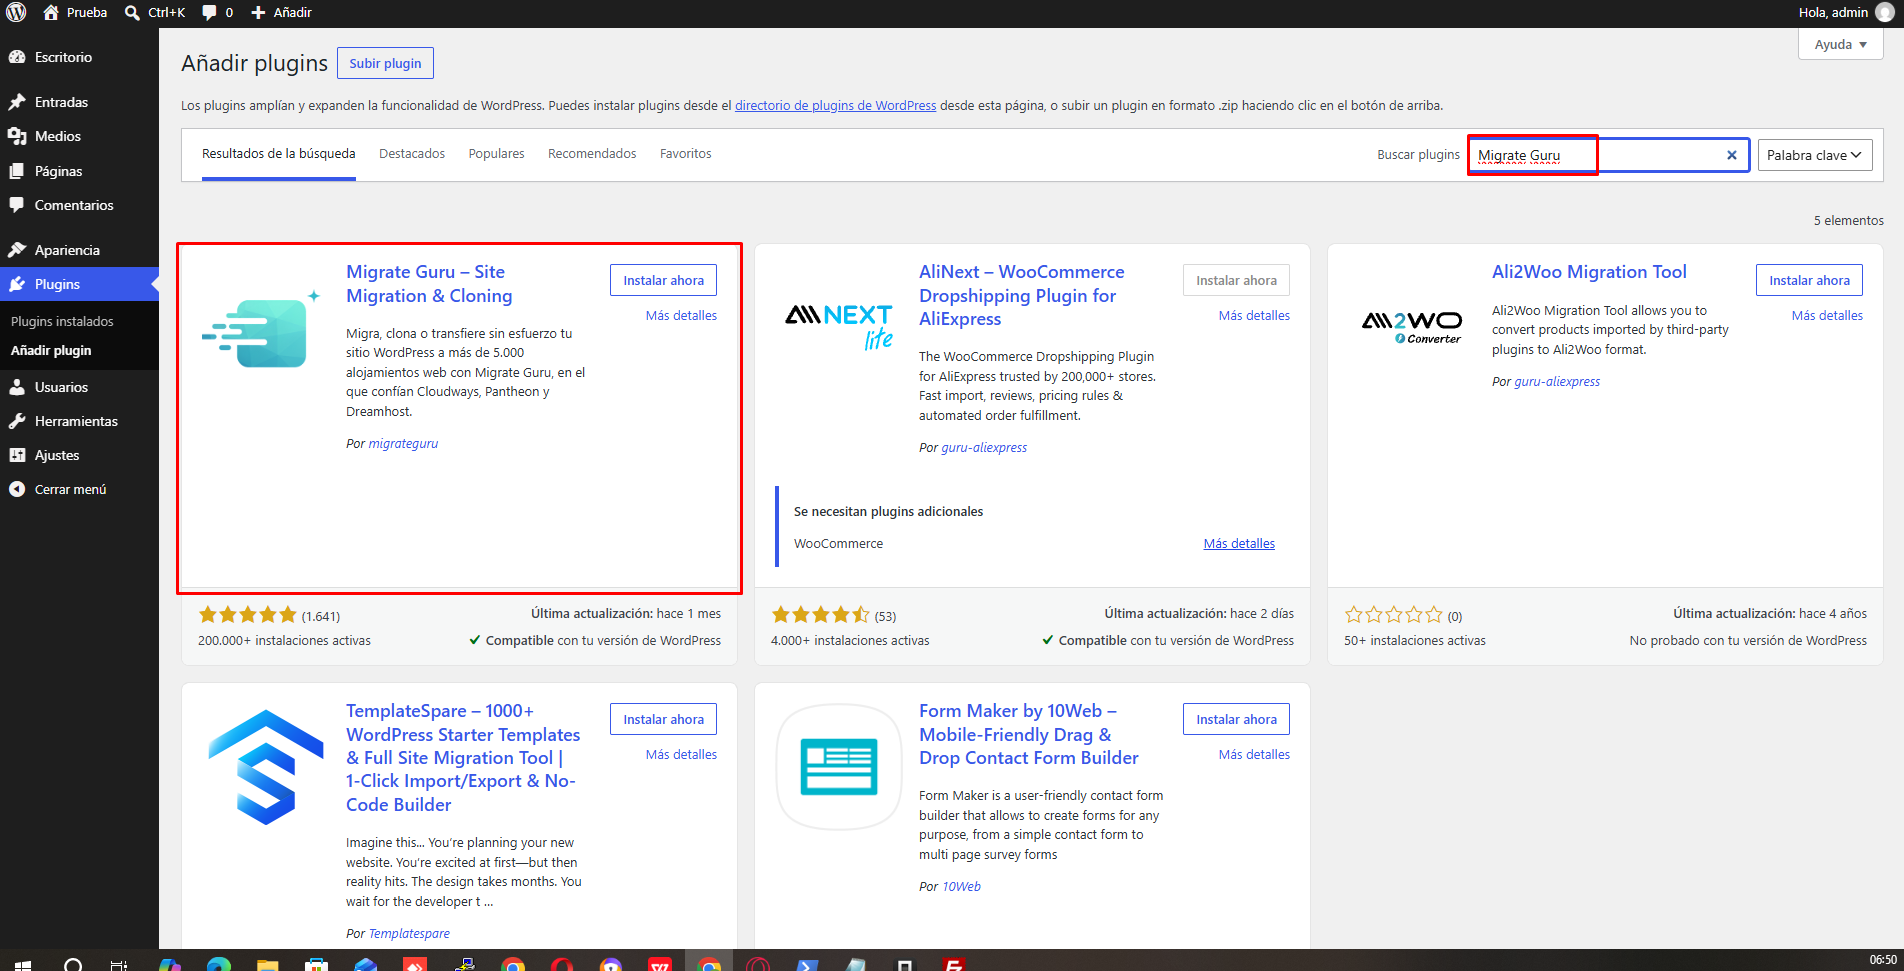Open Comentarios in sidebar
Viewport: 1904px width, 971px height.
pyautogui.click(x=79, y=205)
